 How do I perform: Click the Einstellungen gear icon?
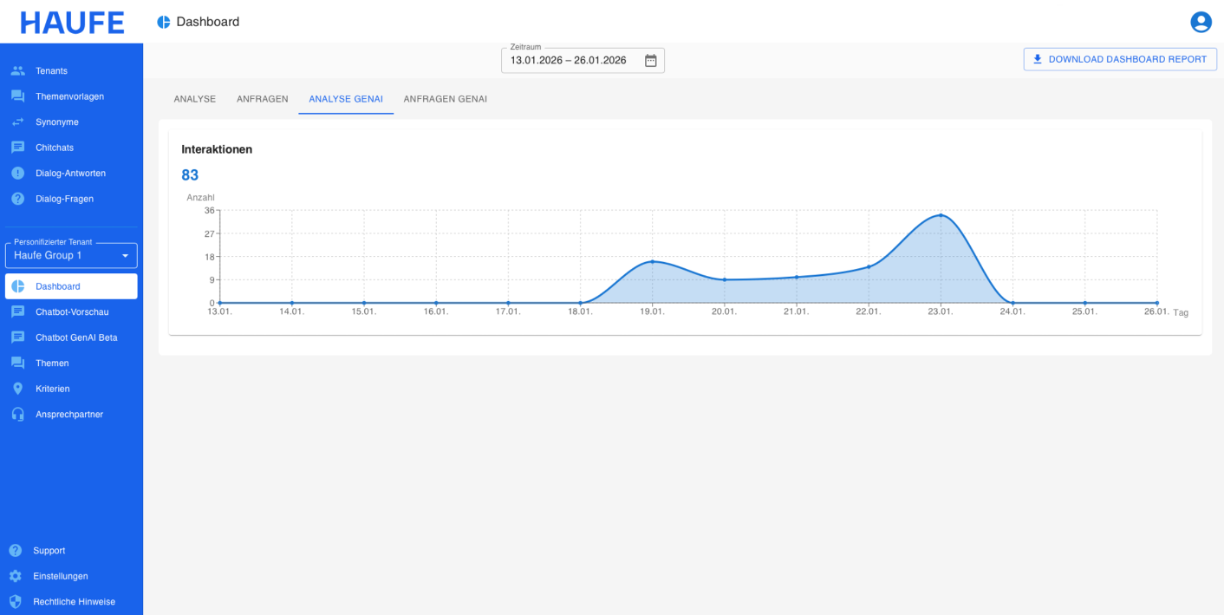(15, 576)
